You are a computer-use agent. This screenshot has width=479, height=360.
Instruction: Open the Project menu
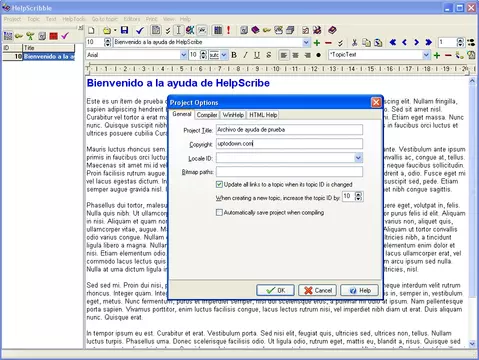12,19
